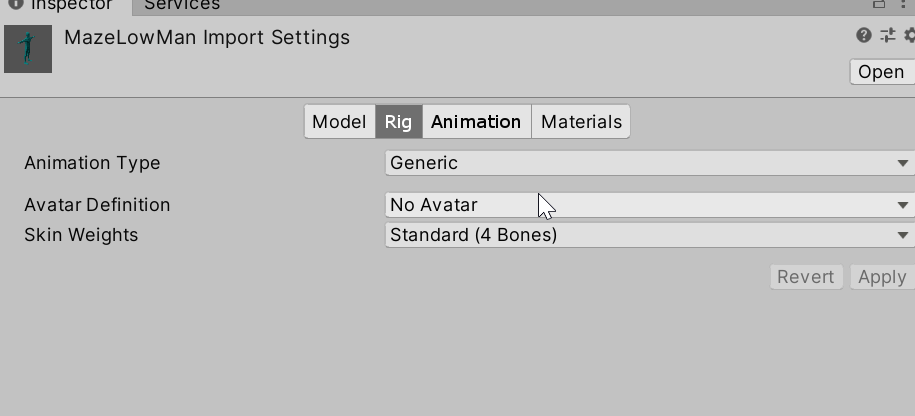Open the Materials tab
The image size is (915, 416).
581,122
